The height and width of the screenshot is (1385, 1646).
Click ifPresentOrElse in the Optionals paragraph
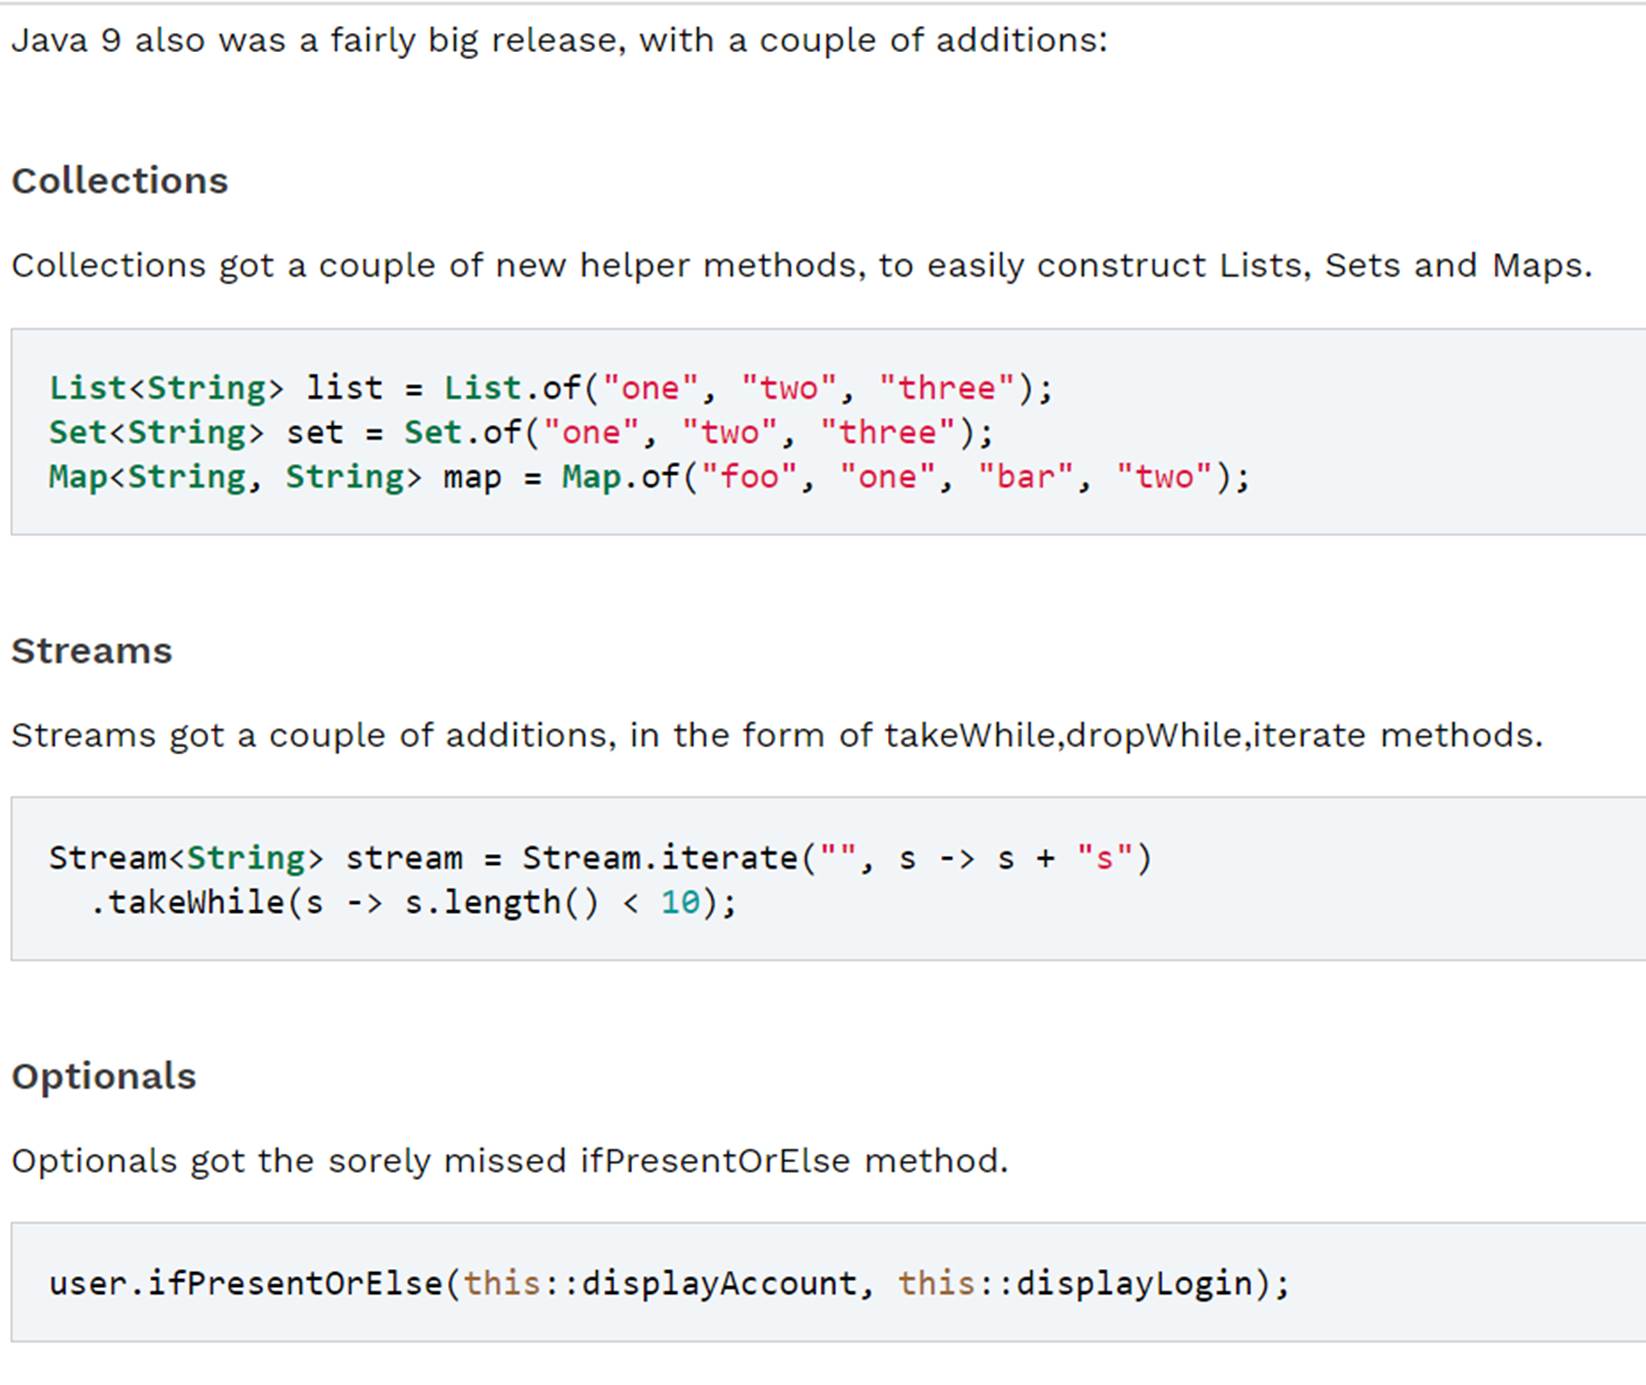point(715,1161)
